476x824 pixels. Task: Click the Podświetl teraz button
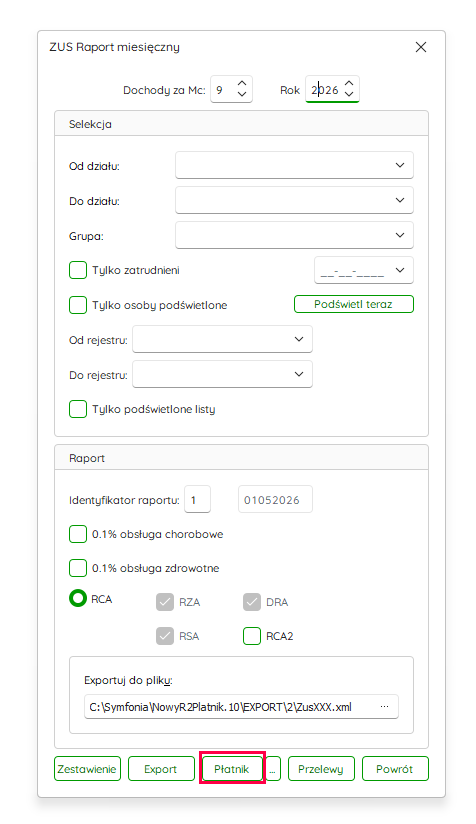[x=354, y=304]
